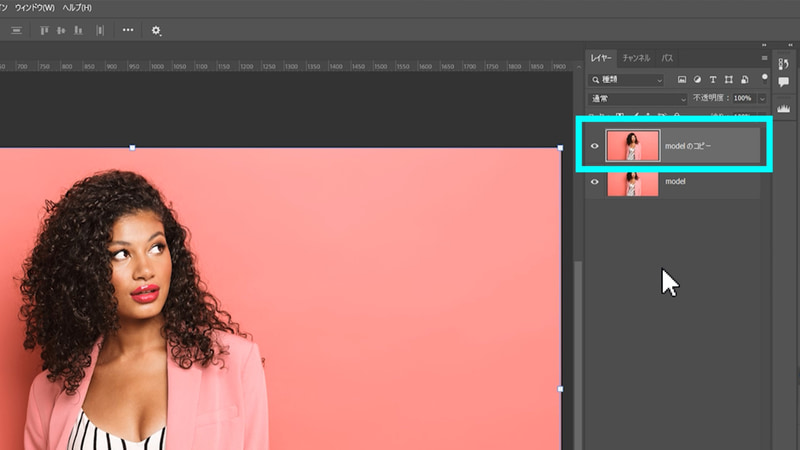This screenshot has height=450, width=800.
Task: Open the Comments panel icon in dock
Action: tap(784, 82)
